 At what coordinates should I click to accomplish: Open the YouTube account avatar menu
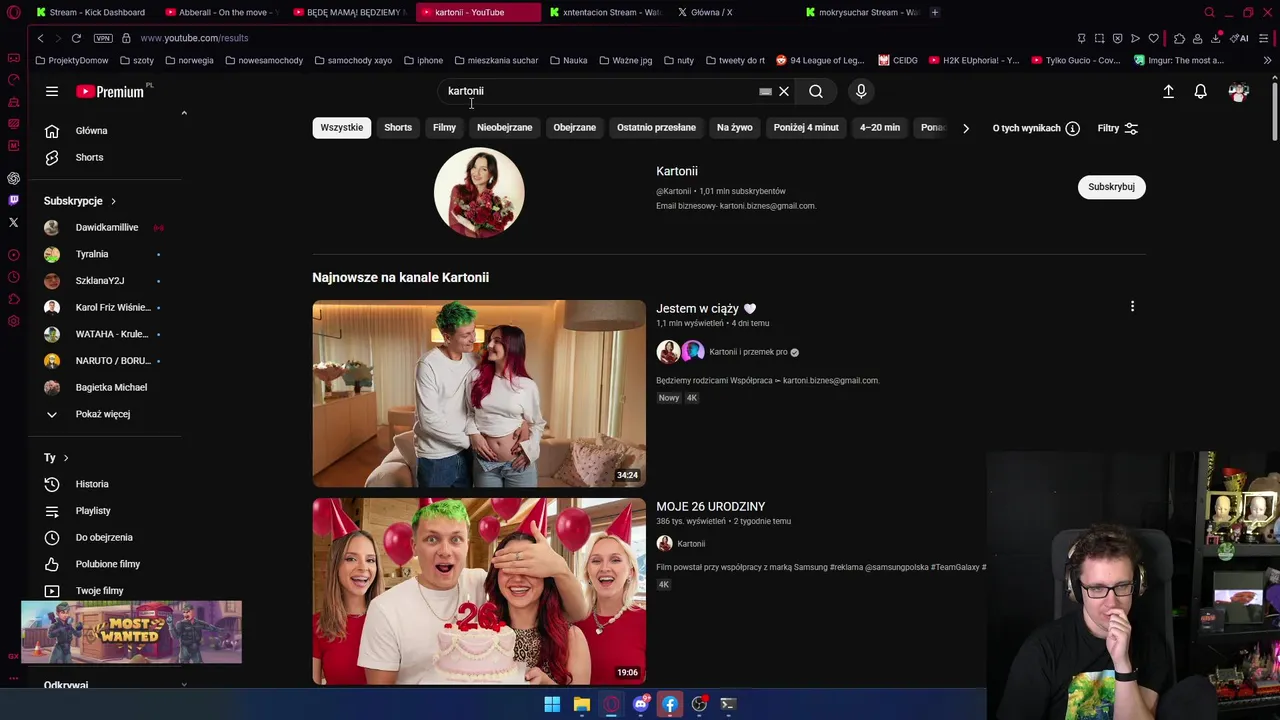point(1239,91)
